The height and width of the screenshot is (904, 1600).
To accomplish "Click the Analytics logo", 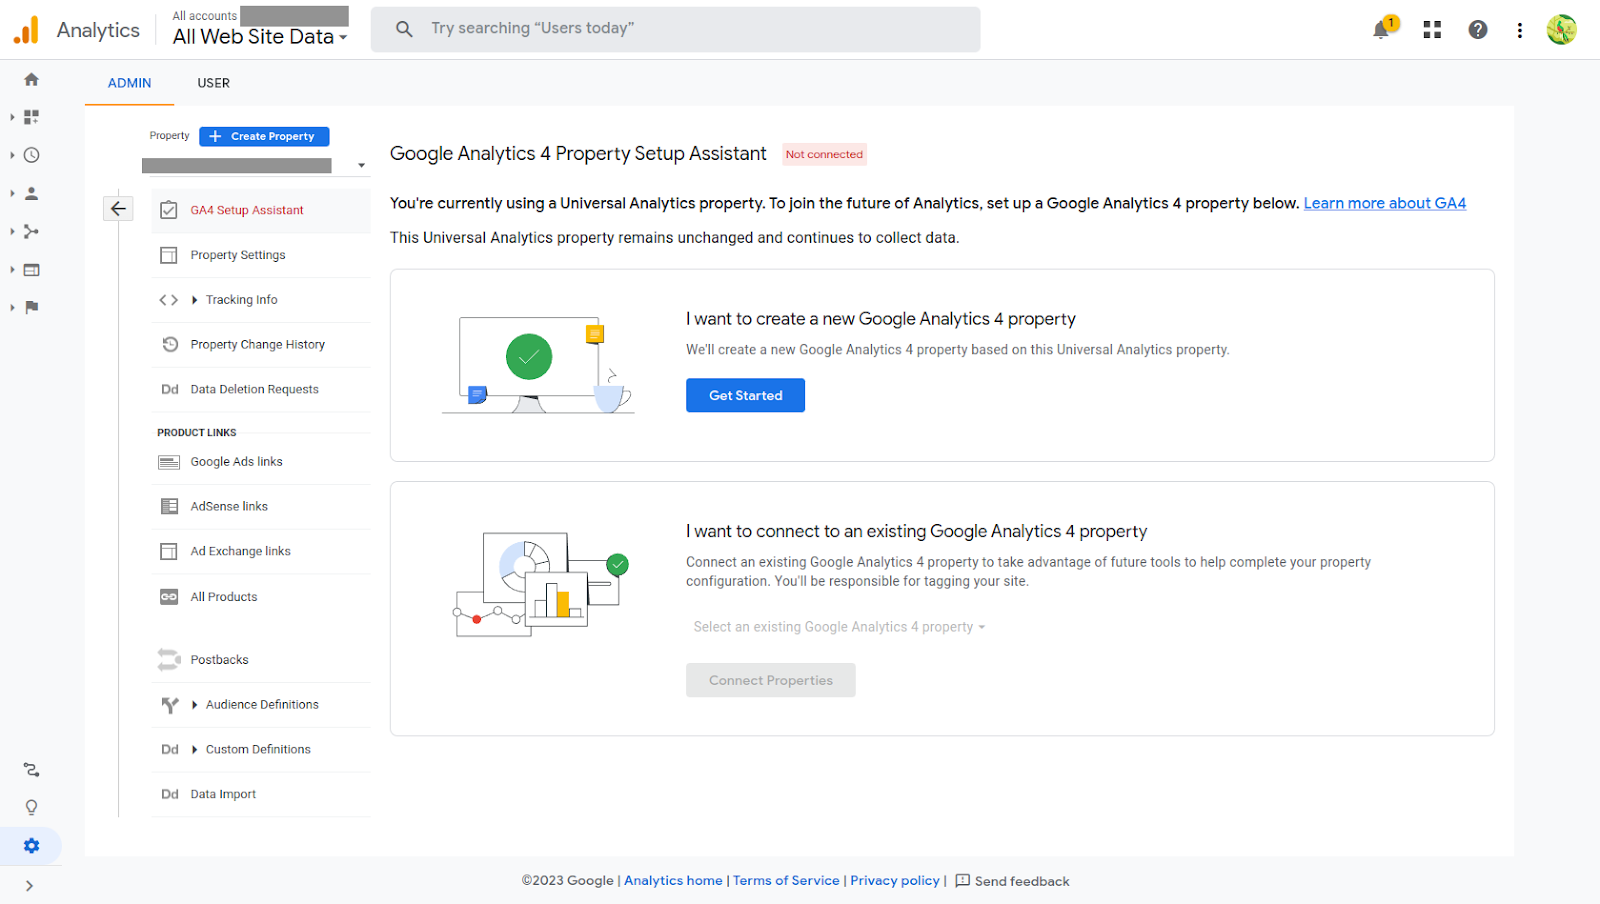I will [26, 30].
